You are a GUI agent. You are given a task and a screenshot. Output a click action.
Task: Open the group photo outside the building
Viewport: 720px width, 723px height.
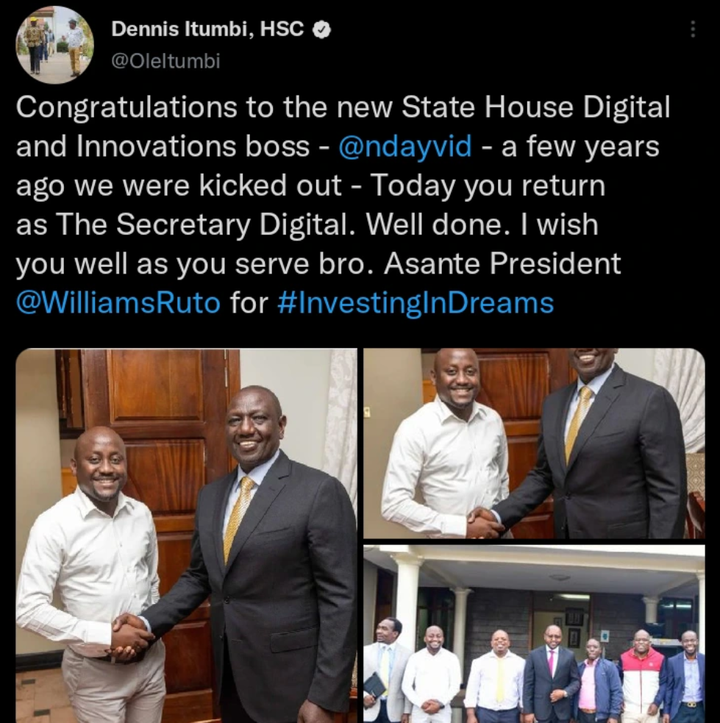pyautogui.click(x=534, y=634)
